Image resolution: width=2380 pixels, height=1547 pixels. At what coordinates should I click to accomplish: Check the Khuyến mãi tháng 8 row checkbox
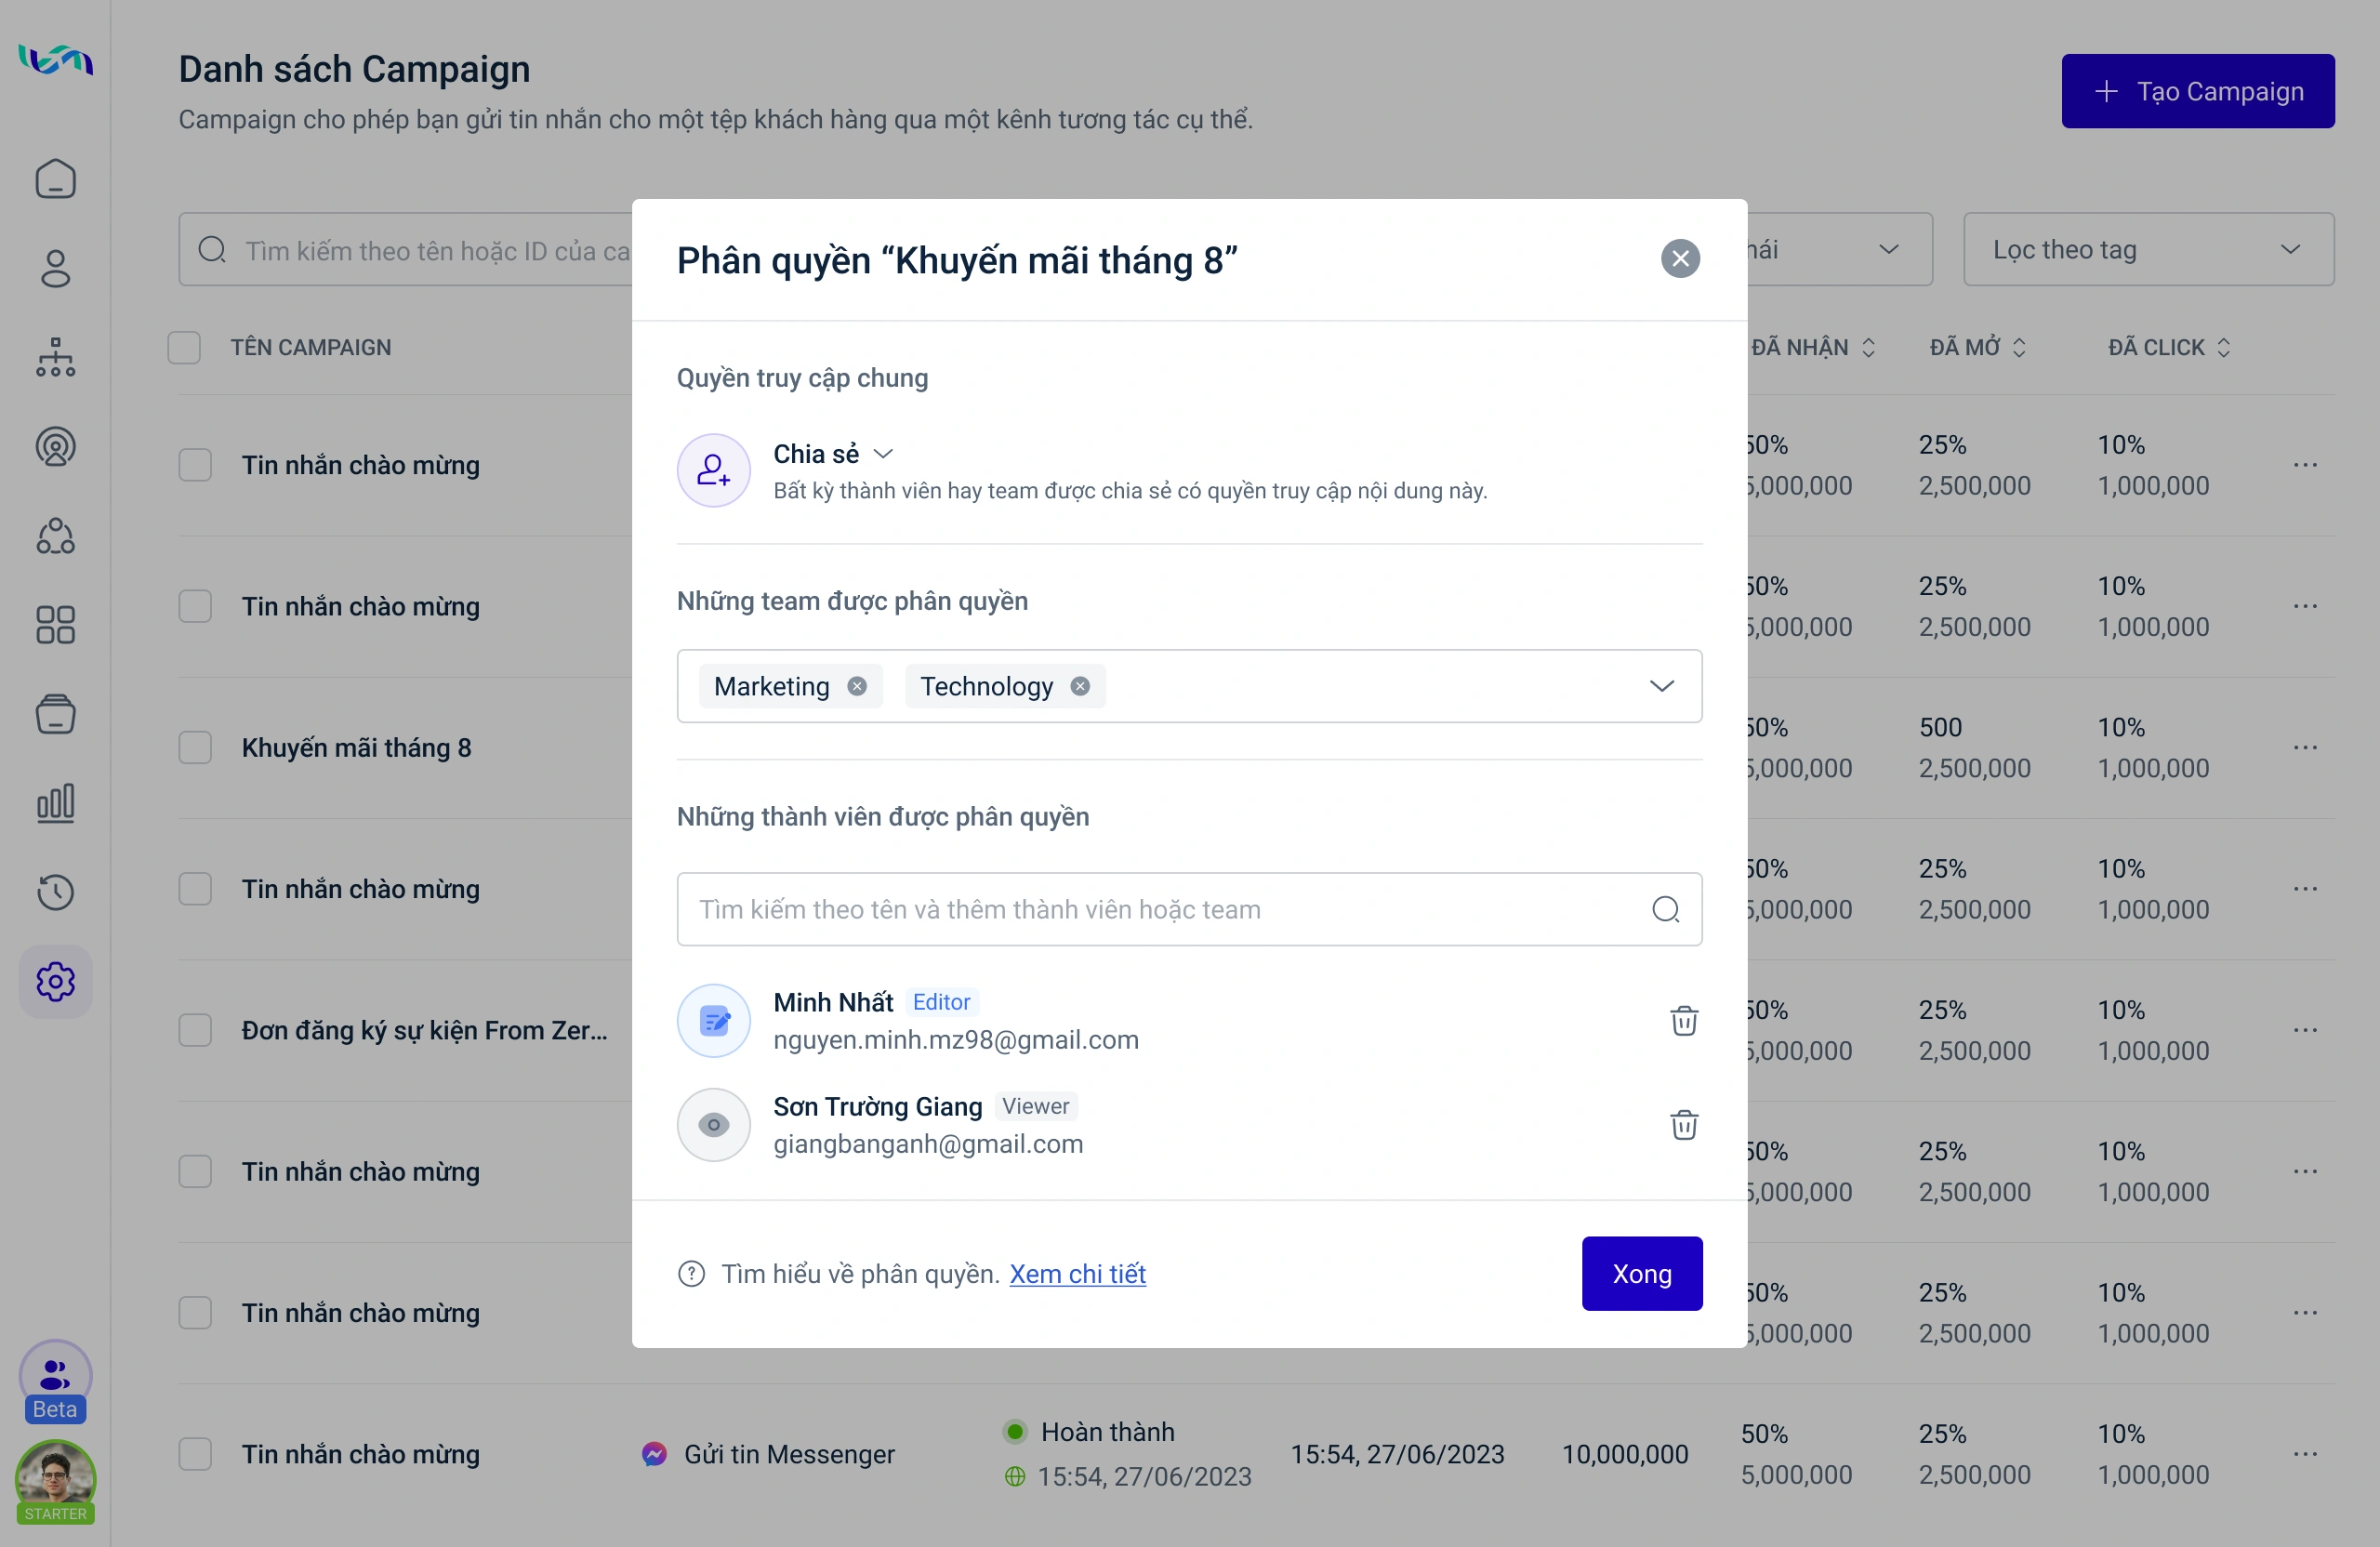coord(195,748)
